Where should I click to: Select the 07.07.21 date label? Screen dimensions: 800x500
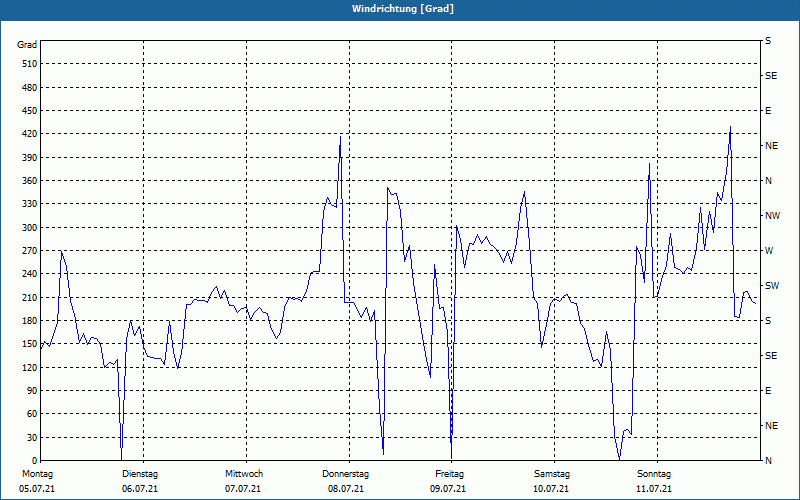click(x=243, y=489)
